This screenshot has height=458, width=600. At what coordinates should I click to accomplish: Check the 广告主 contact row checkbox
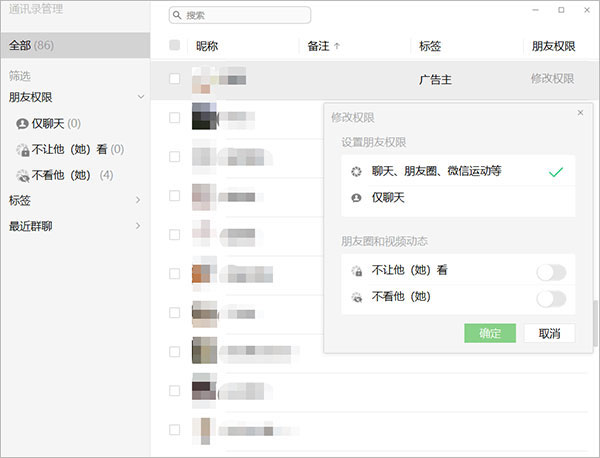click(175, 78)
